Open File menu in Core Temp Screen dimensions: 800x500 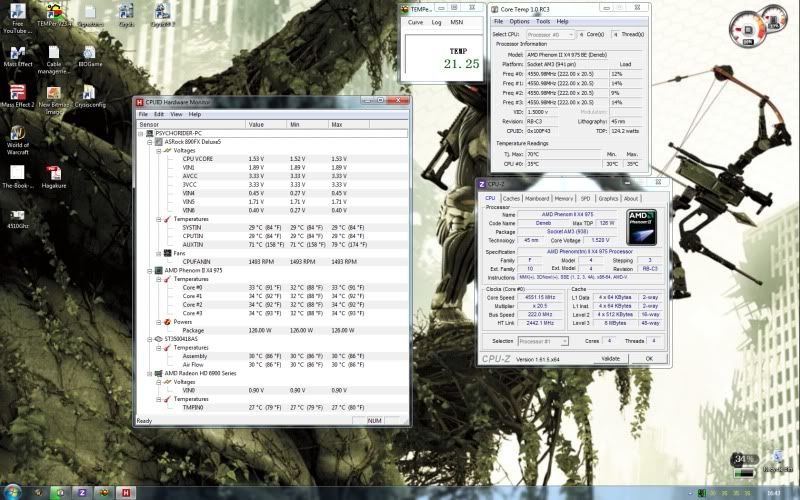(x=498, y=21)
